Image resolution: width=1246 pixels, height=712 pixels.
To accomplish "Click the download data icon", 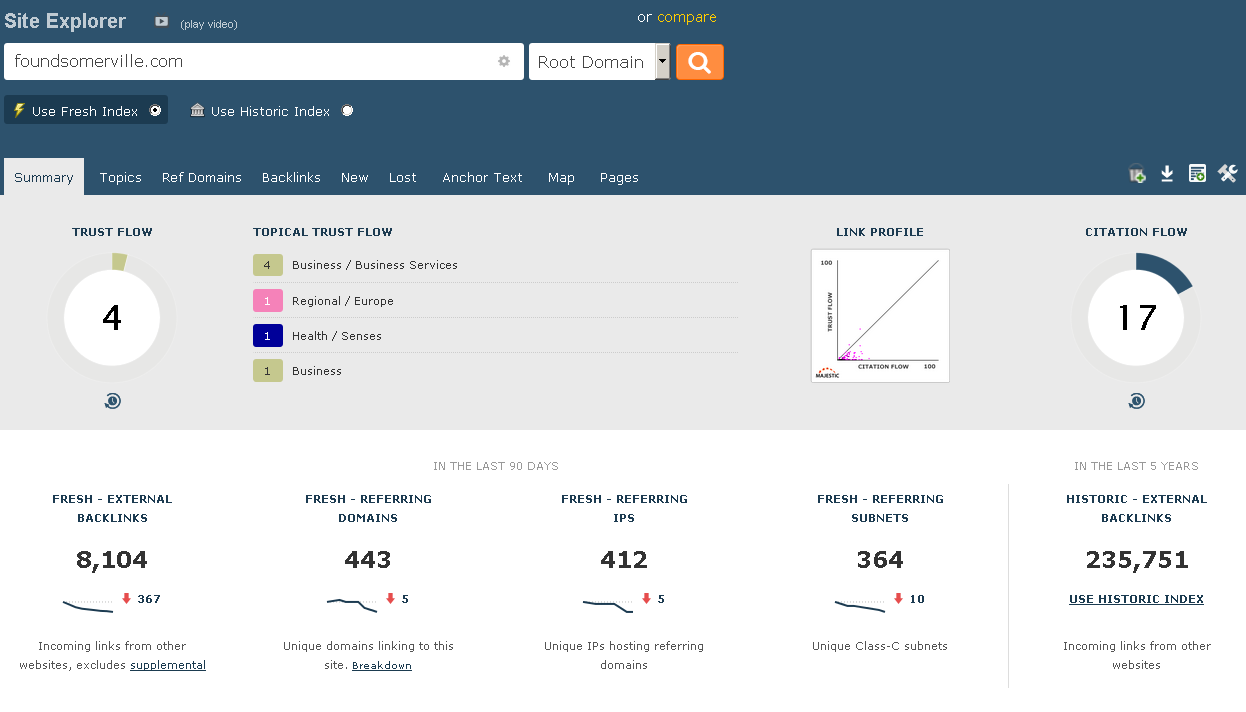I will click(x=1167, y=174).
